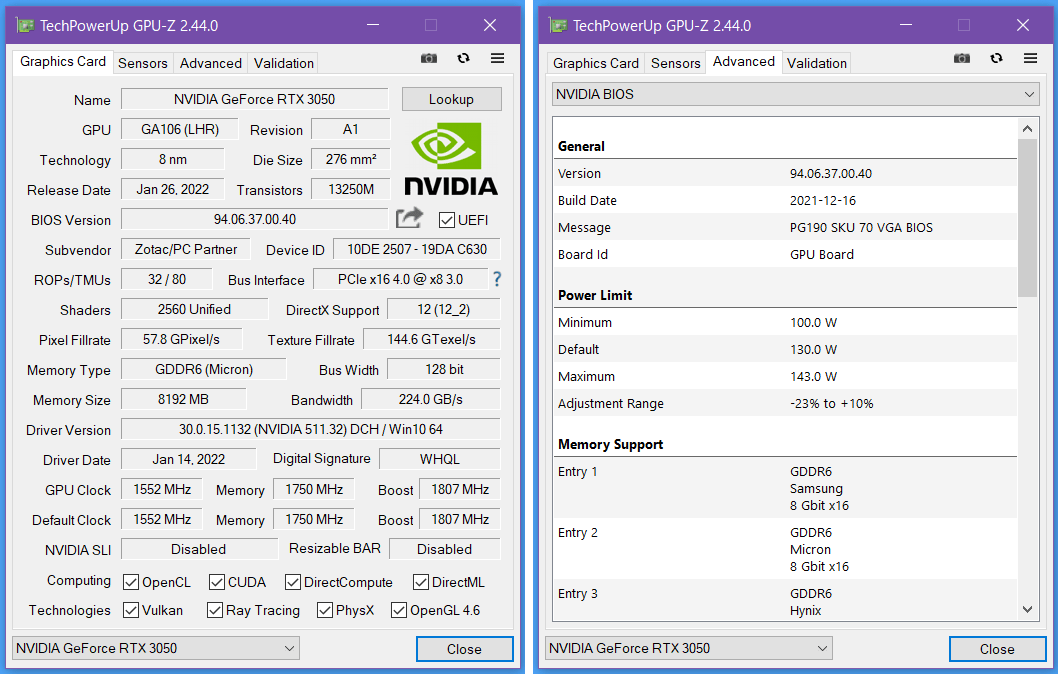The height and width of the screenshot is (674, 1058).
Task: Click the NVIDIA SLI Disabled field
Action: pyautogui.click(x=198, y=549)
